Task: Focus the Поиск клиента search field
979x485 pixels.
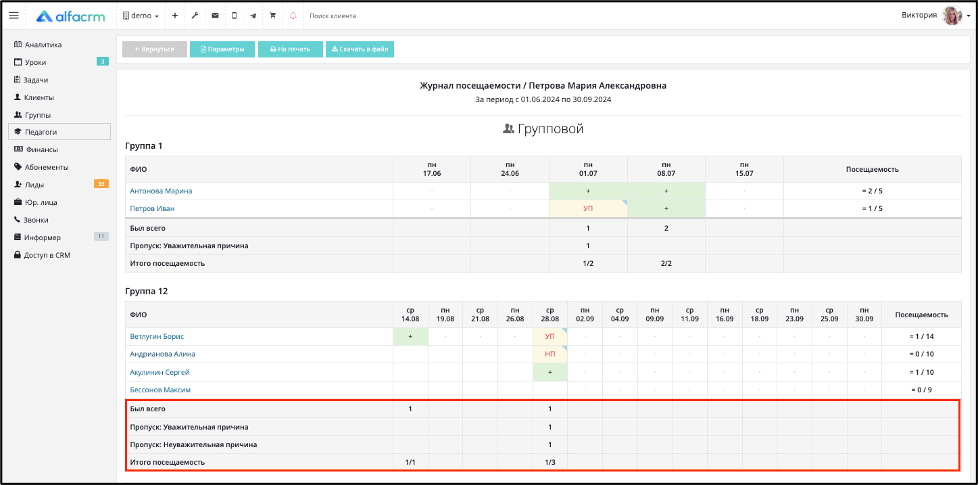Action: click(x=333, y=16)
